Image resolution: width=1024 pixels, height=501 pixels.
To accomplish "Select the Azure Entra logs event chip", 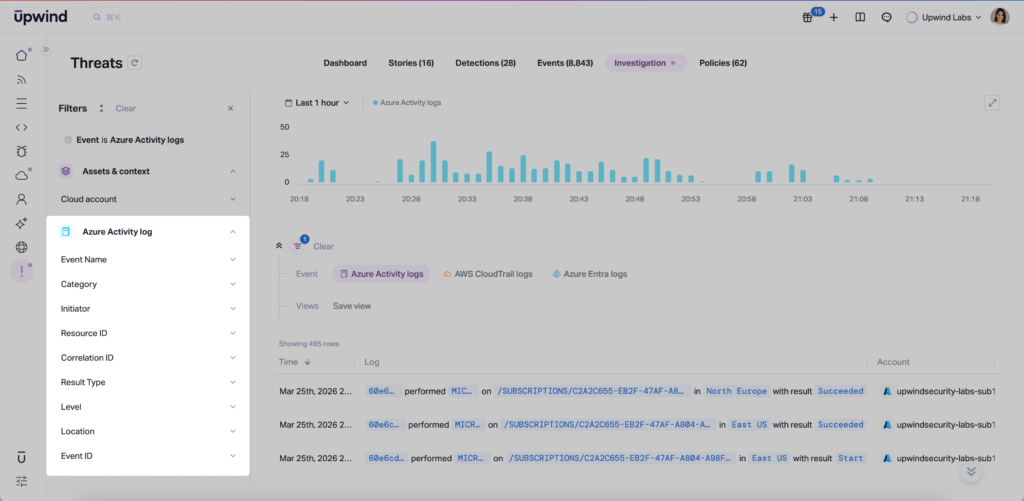I will coord(589,274).
